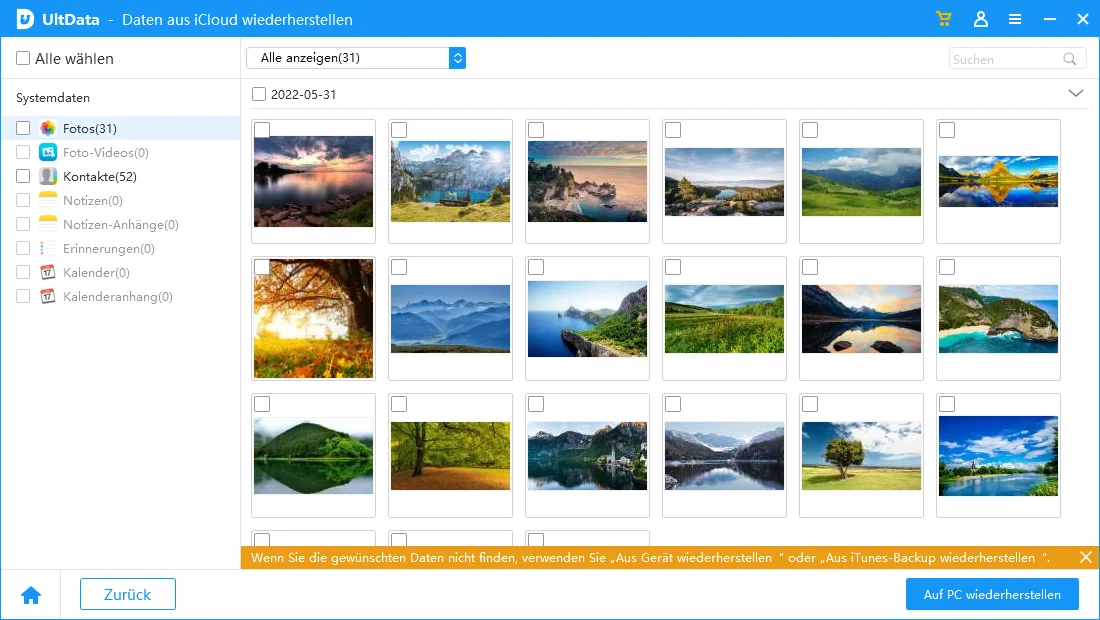Open the Alle anzeigen(31) dropdown
Image resolution: width=1100 pixels, height=620 pixels.
[x=356, y=58]
